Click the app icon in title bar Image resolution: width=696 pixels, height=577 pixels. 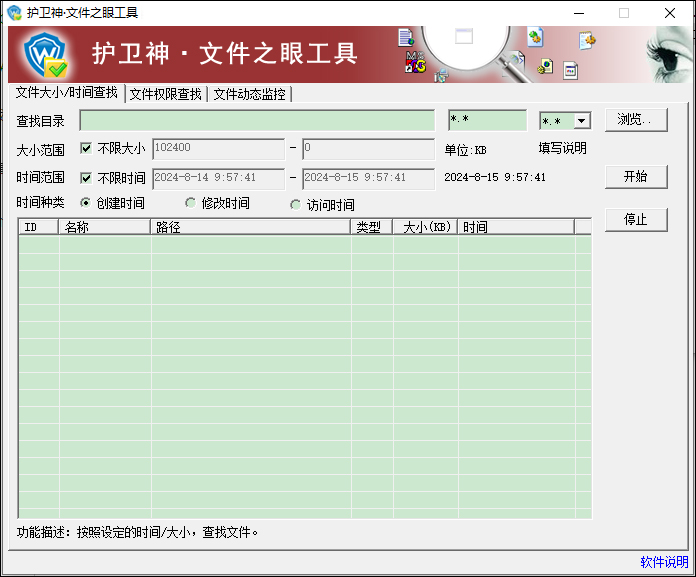pyautogui.click(x=14, y=12)
